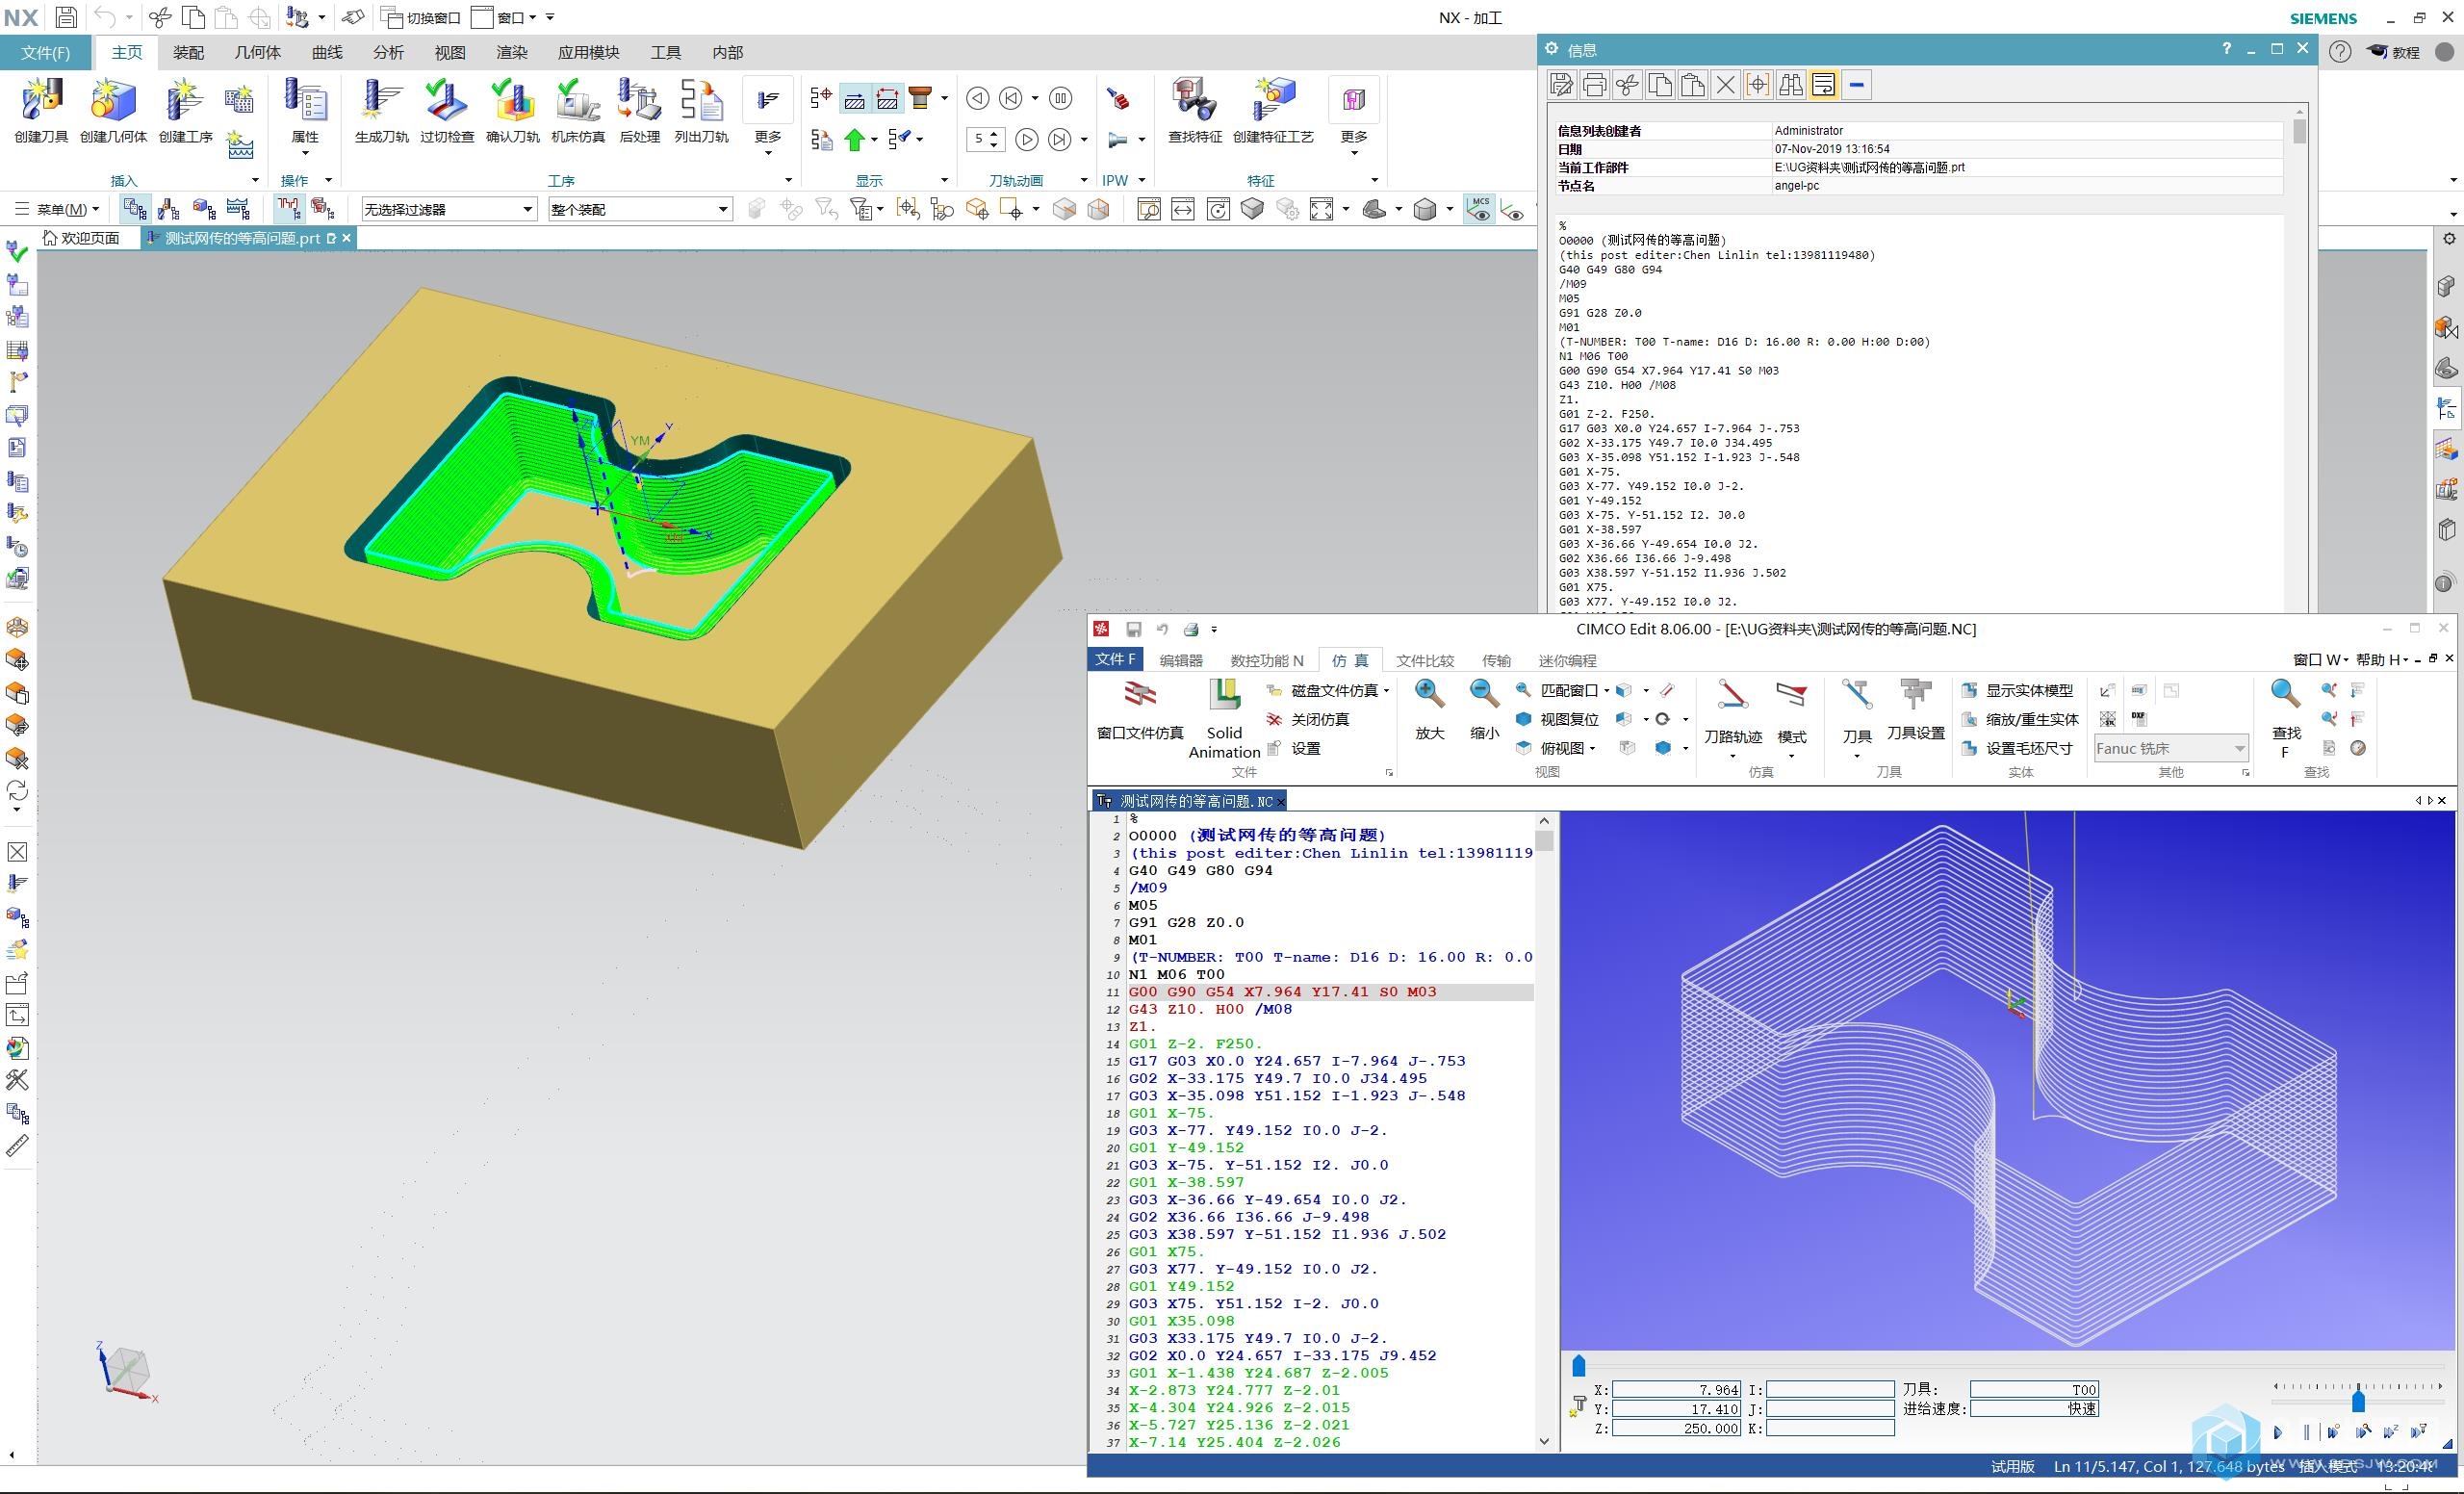Switch to the 装配 ribbon tab

[x=188, y=52]
